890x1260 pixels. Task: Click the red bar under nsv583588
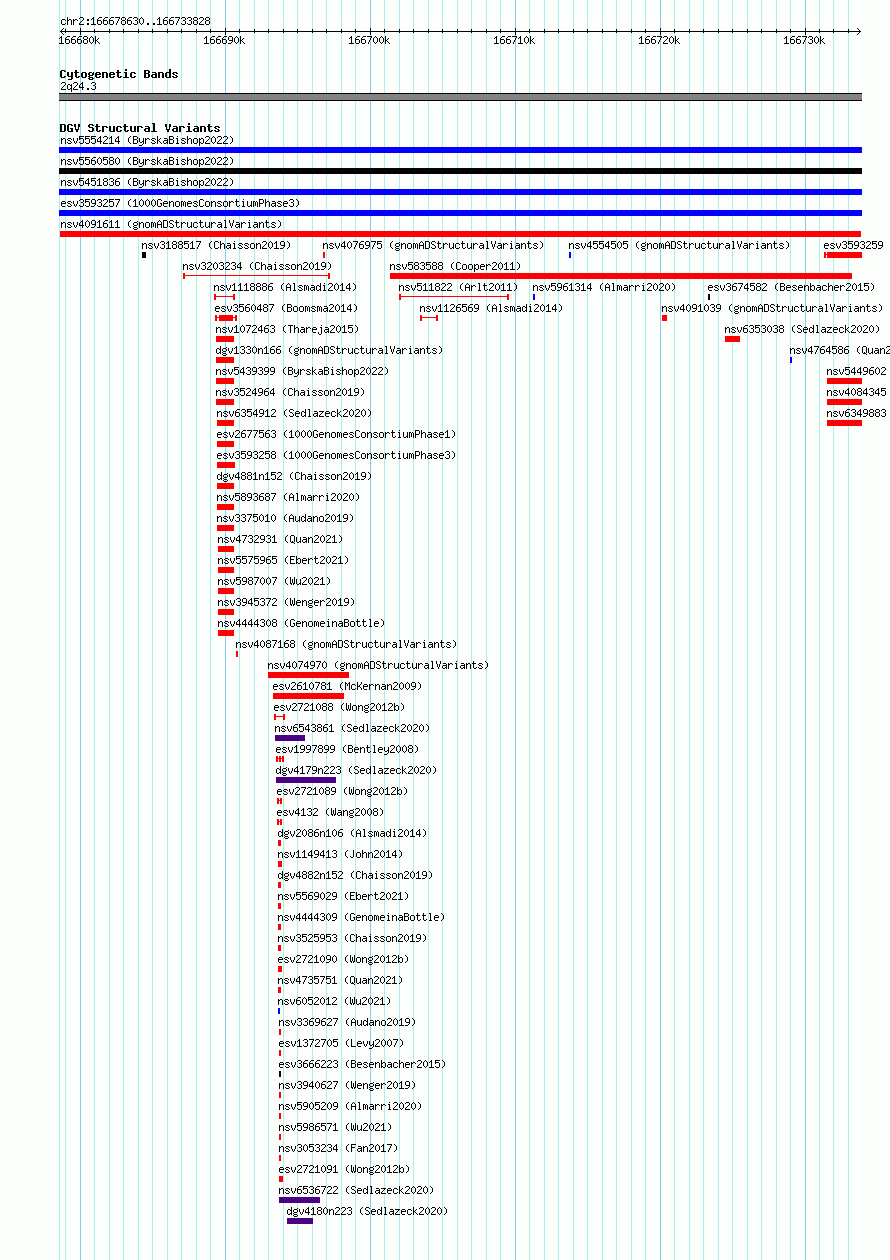(620, 276)
